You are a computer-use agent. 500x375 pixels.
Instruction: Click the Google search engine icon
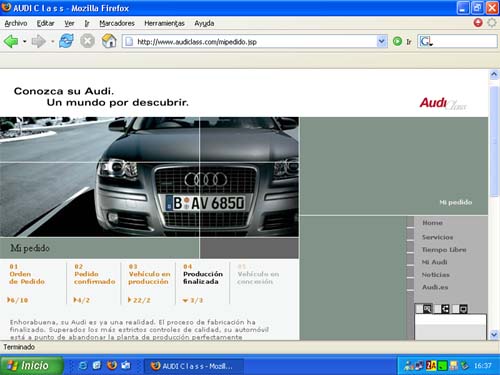coord(426,42)
